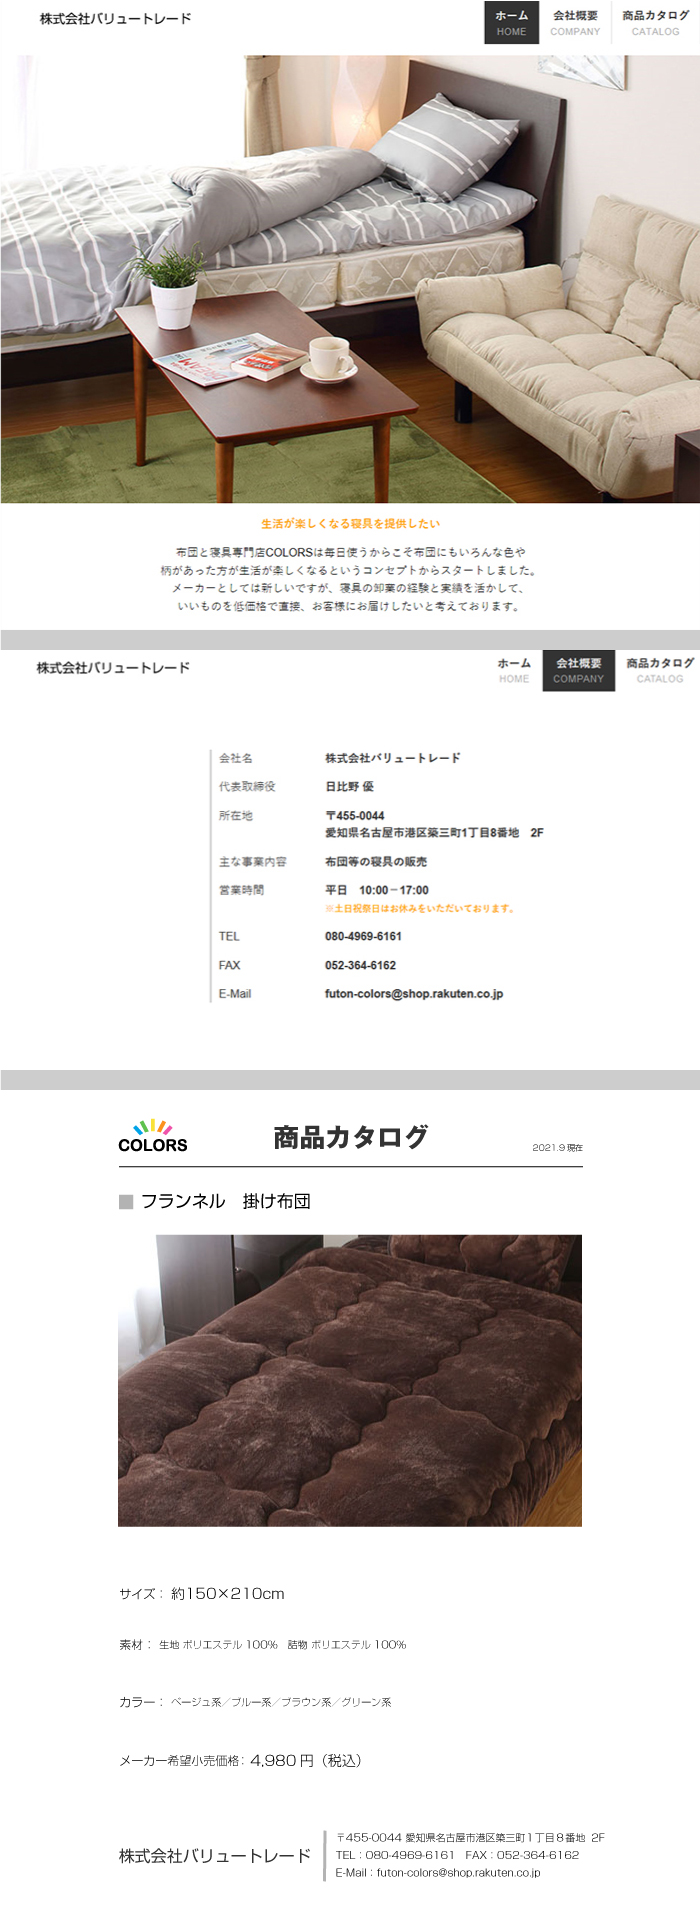Open the brown flannel comforter product photo
Image resolution: width=700 pixels, height=1910 pixels.
pos(350,1380)
